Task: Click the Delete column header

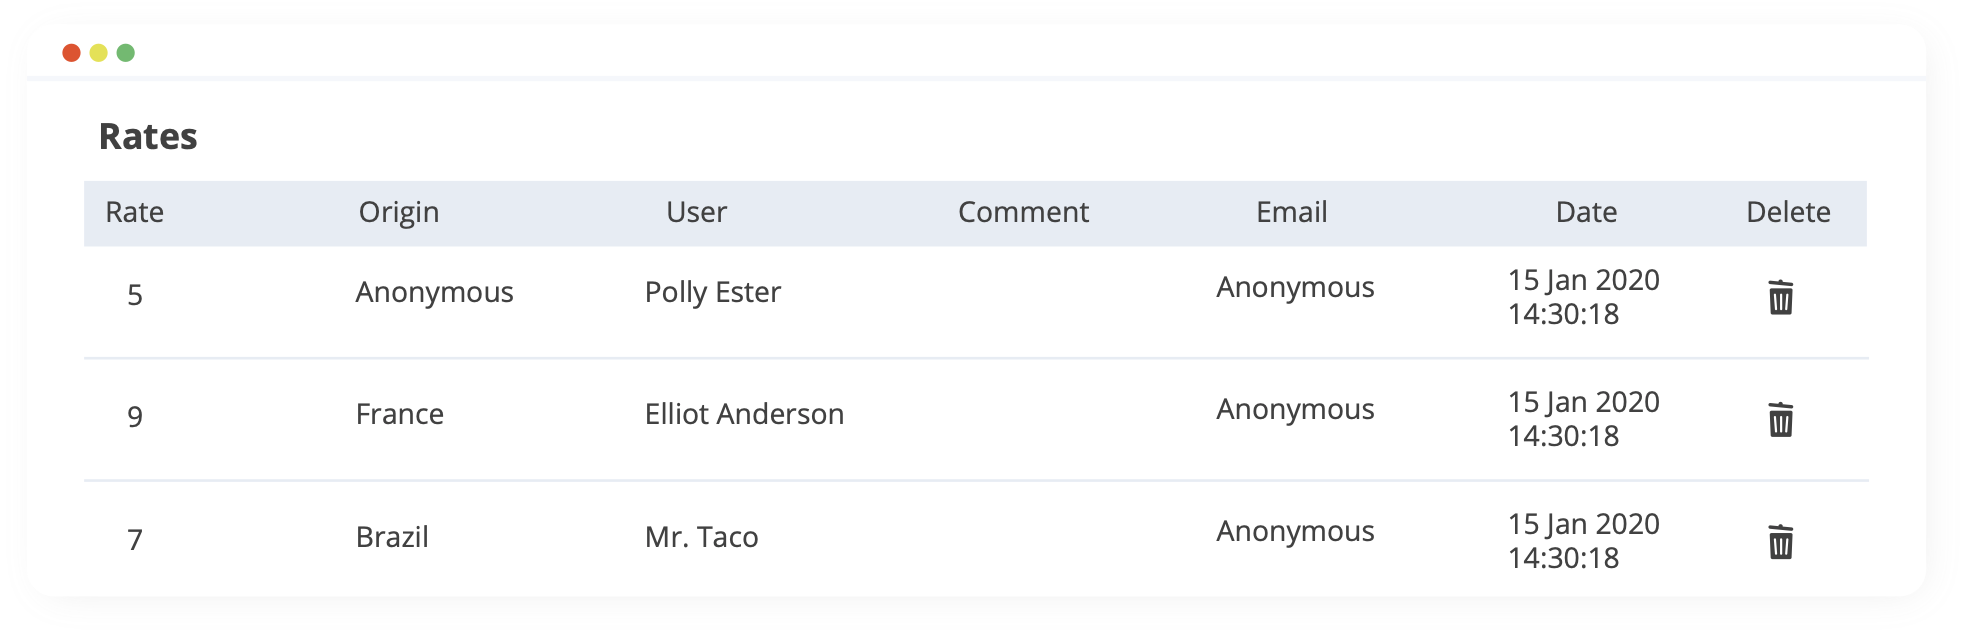Action: [x=1788, y=212]
